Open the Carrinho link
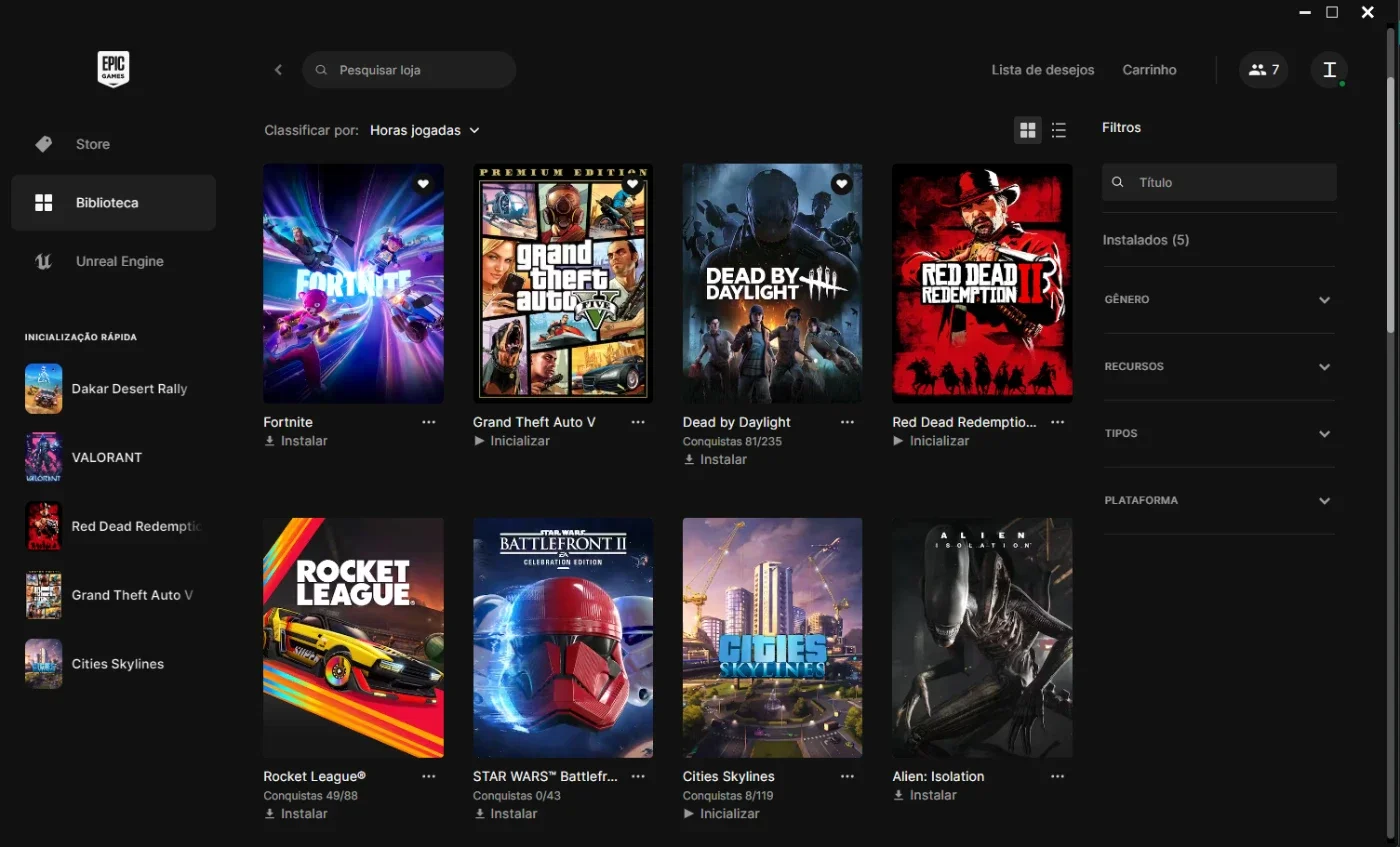The width and height of the screenshot is (1400, 847). (x=1149, y=70)
